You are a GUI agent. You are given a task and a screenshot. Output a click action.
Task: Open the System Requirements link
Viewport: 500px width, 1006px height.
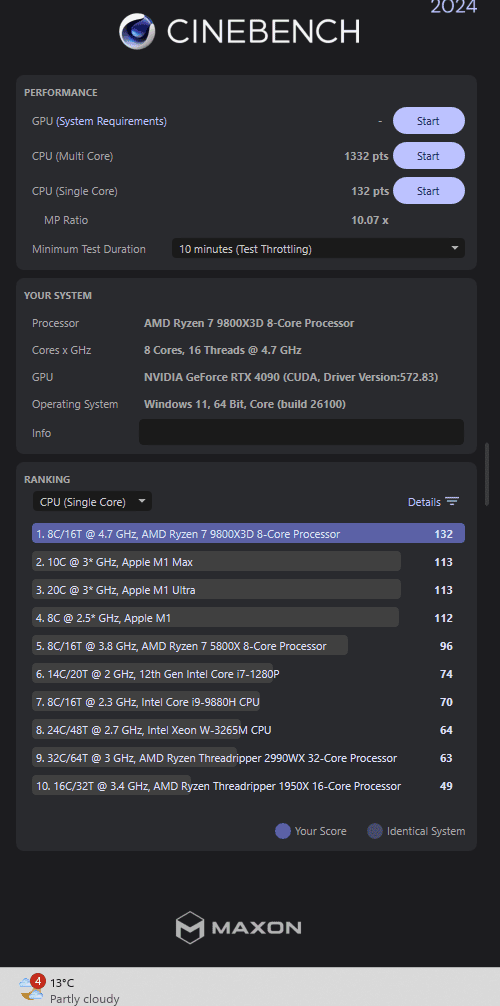click(x=112, y=121)
